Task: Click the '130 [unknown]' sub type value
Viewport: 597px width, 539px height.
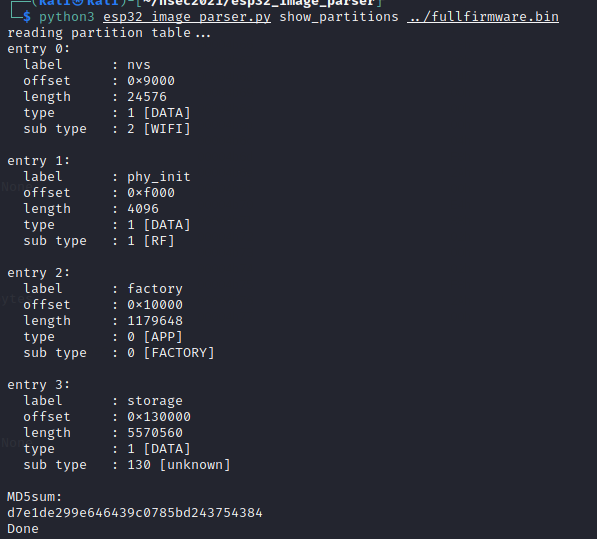Action: point(179,465)
